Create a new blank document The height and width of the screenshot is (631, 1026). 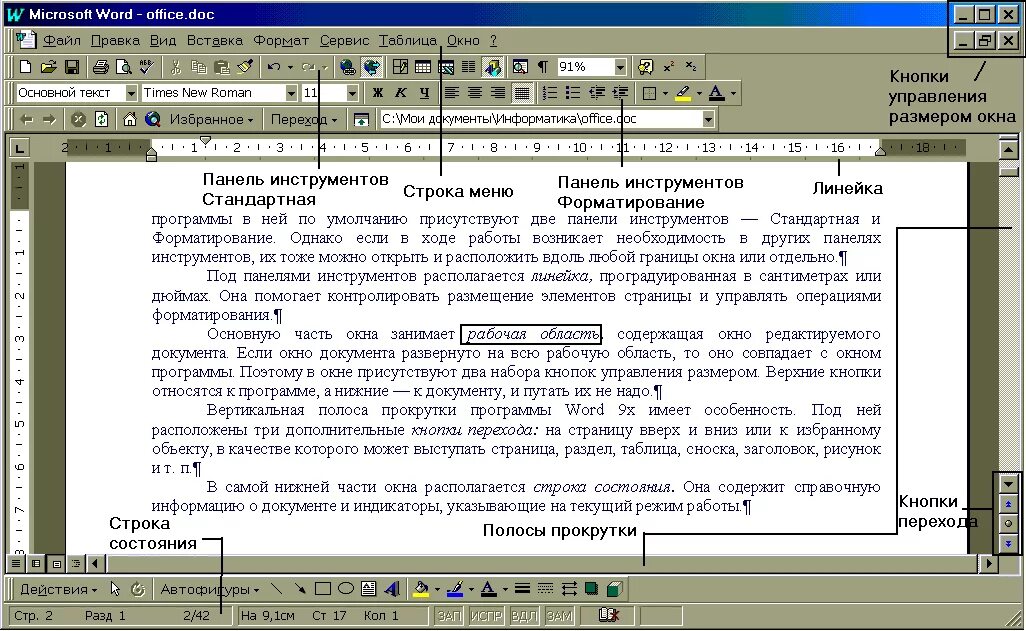click(25, 67)
